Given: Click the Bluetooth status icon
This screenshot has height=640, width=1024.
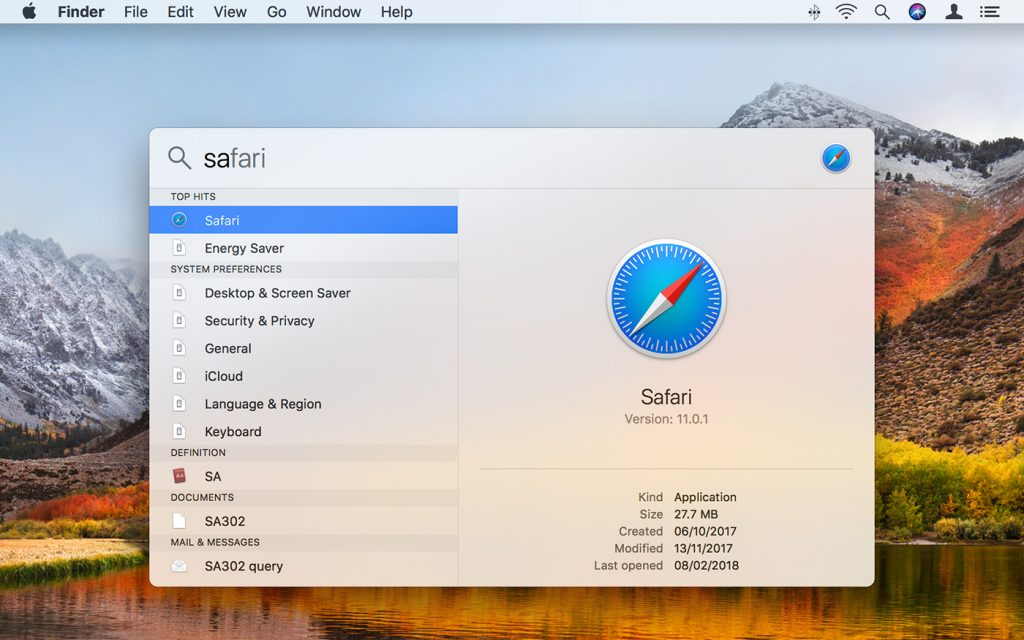Looking at the screenshot, I should tap(814, 12).
